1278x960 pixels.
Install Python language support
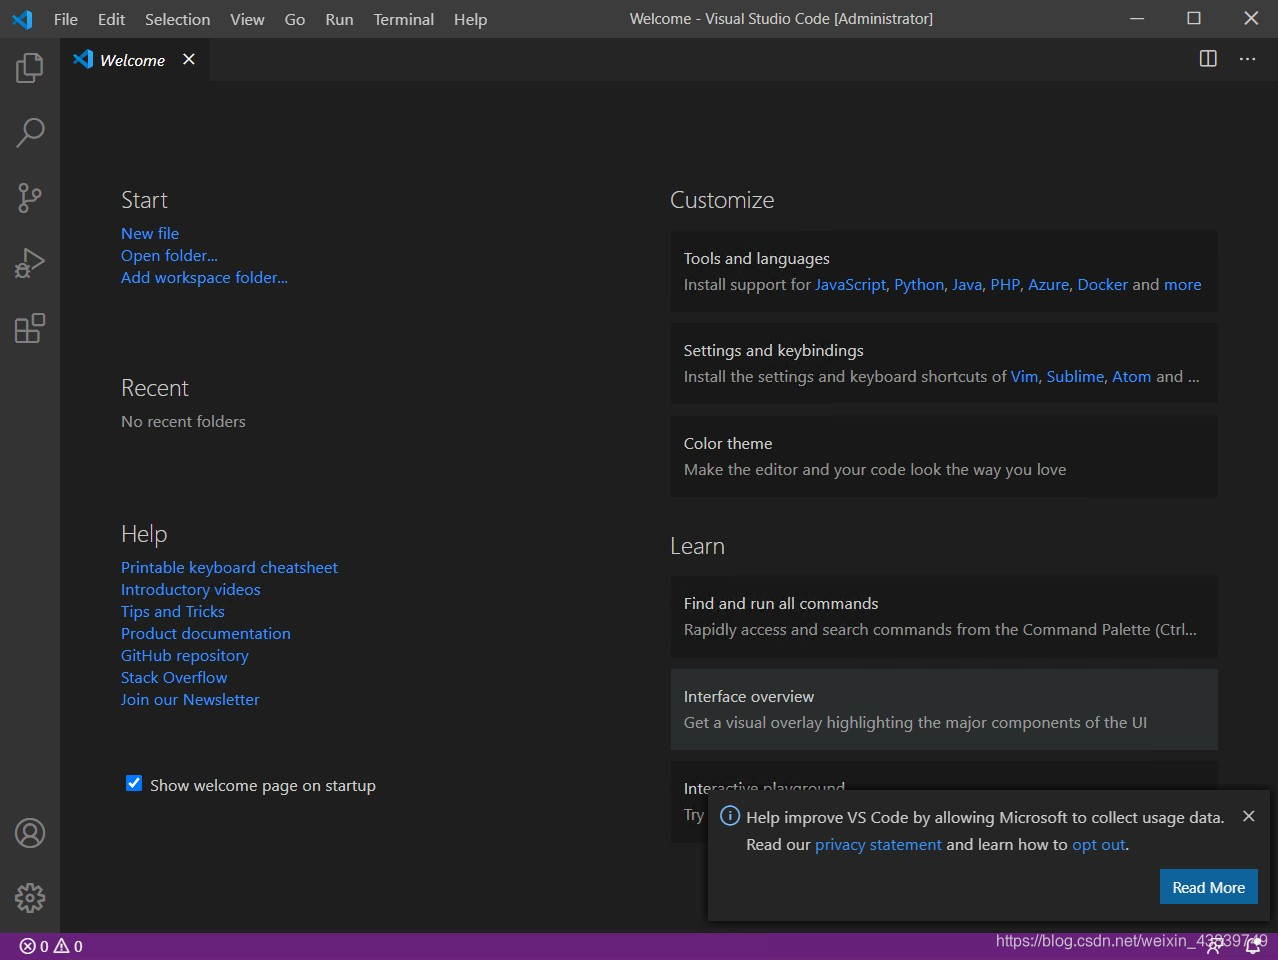(x=919, y=284)
